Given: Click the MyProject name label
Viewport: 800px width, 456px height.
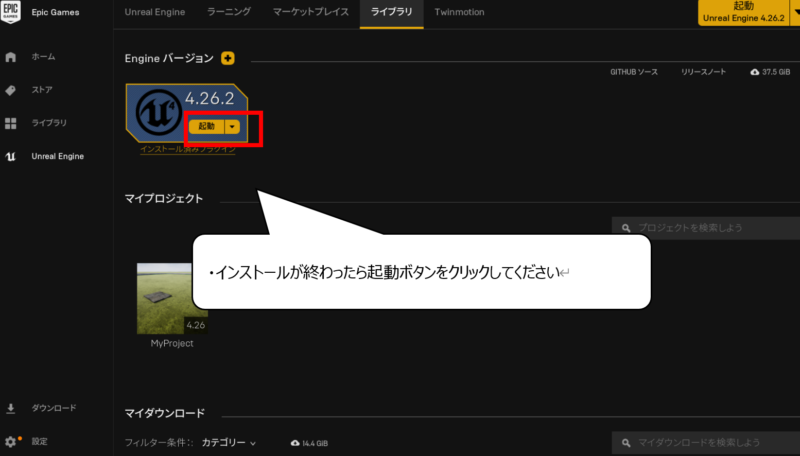Looking at the screenshot, I should pos(172,343).
